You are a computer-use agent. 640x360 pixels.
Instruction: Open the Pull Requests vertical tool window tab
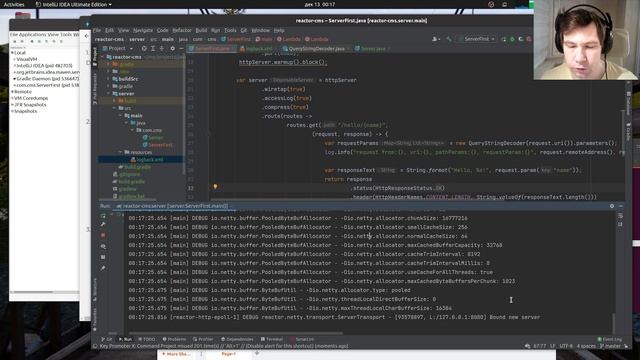tap(95, 89)
